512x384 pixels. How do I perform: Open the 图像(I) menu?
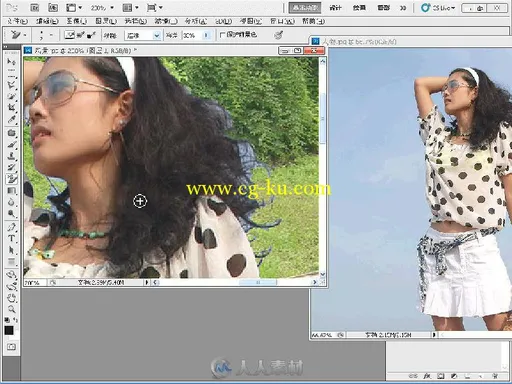76,21
